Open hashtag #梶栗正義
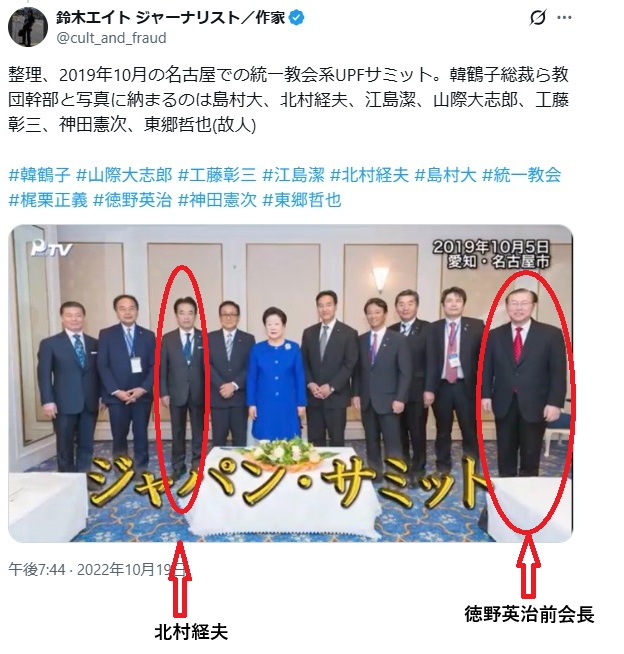 48,200
